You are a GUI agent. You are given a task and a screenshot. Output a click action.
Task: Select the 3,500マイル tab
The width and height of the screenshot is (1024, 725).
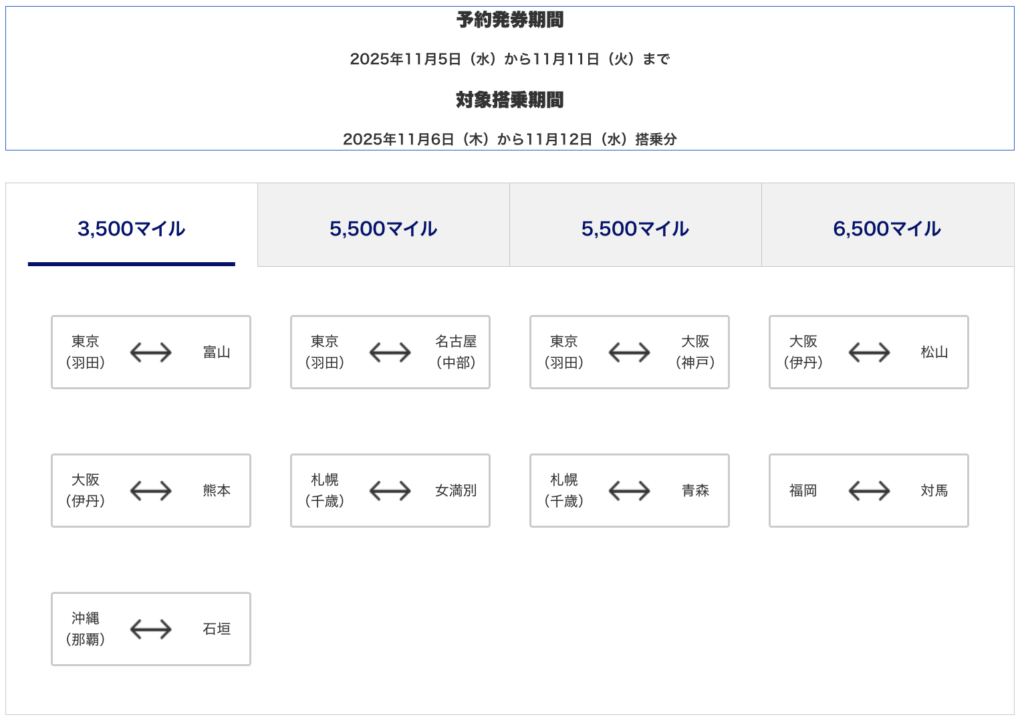pos(131,228)
